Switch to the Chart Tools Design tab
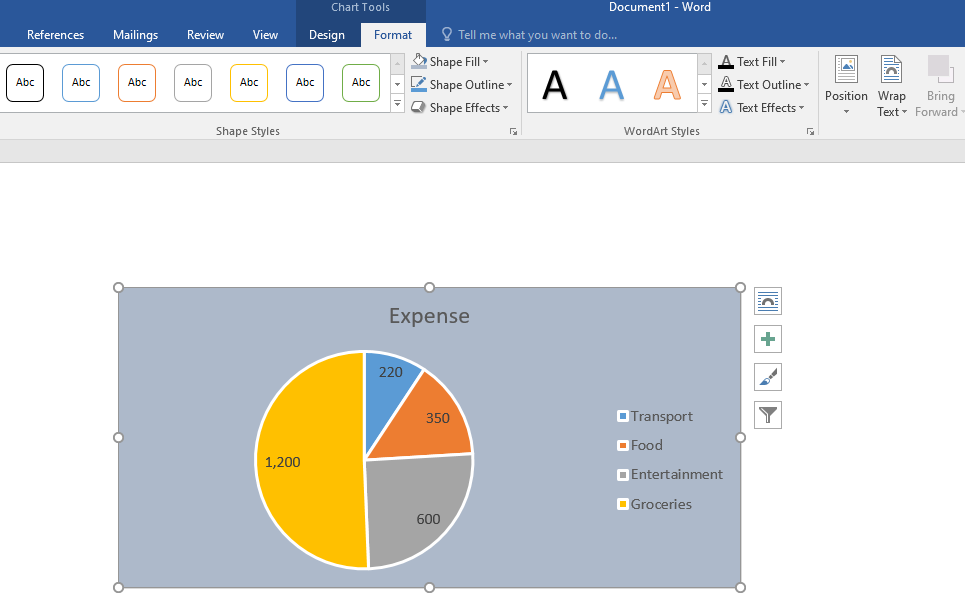965x597 pixels. pyautogui.click(x=327, y=35)
